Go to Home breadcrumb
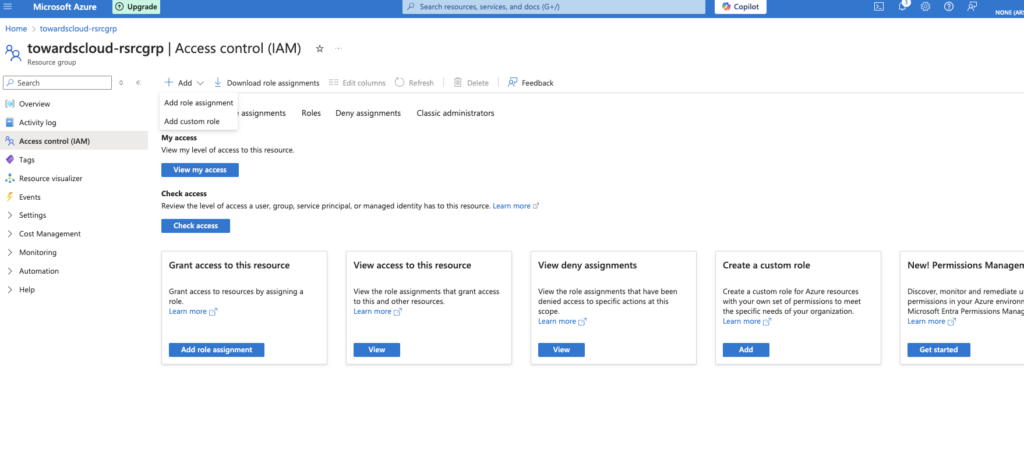The image size is (1024, 453). click(16, 29)
